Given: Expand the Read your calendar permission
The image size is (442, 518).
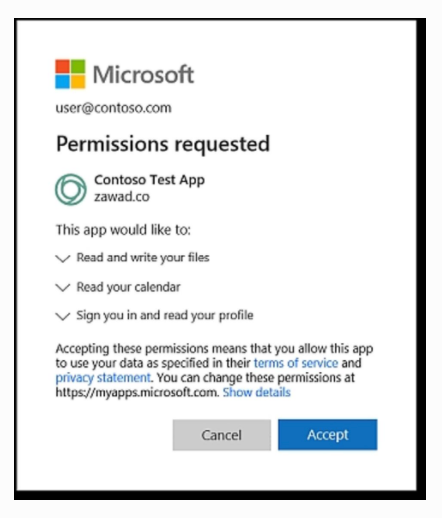Looking at the screenshot, I should pos(63,287).
